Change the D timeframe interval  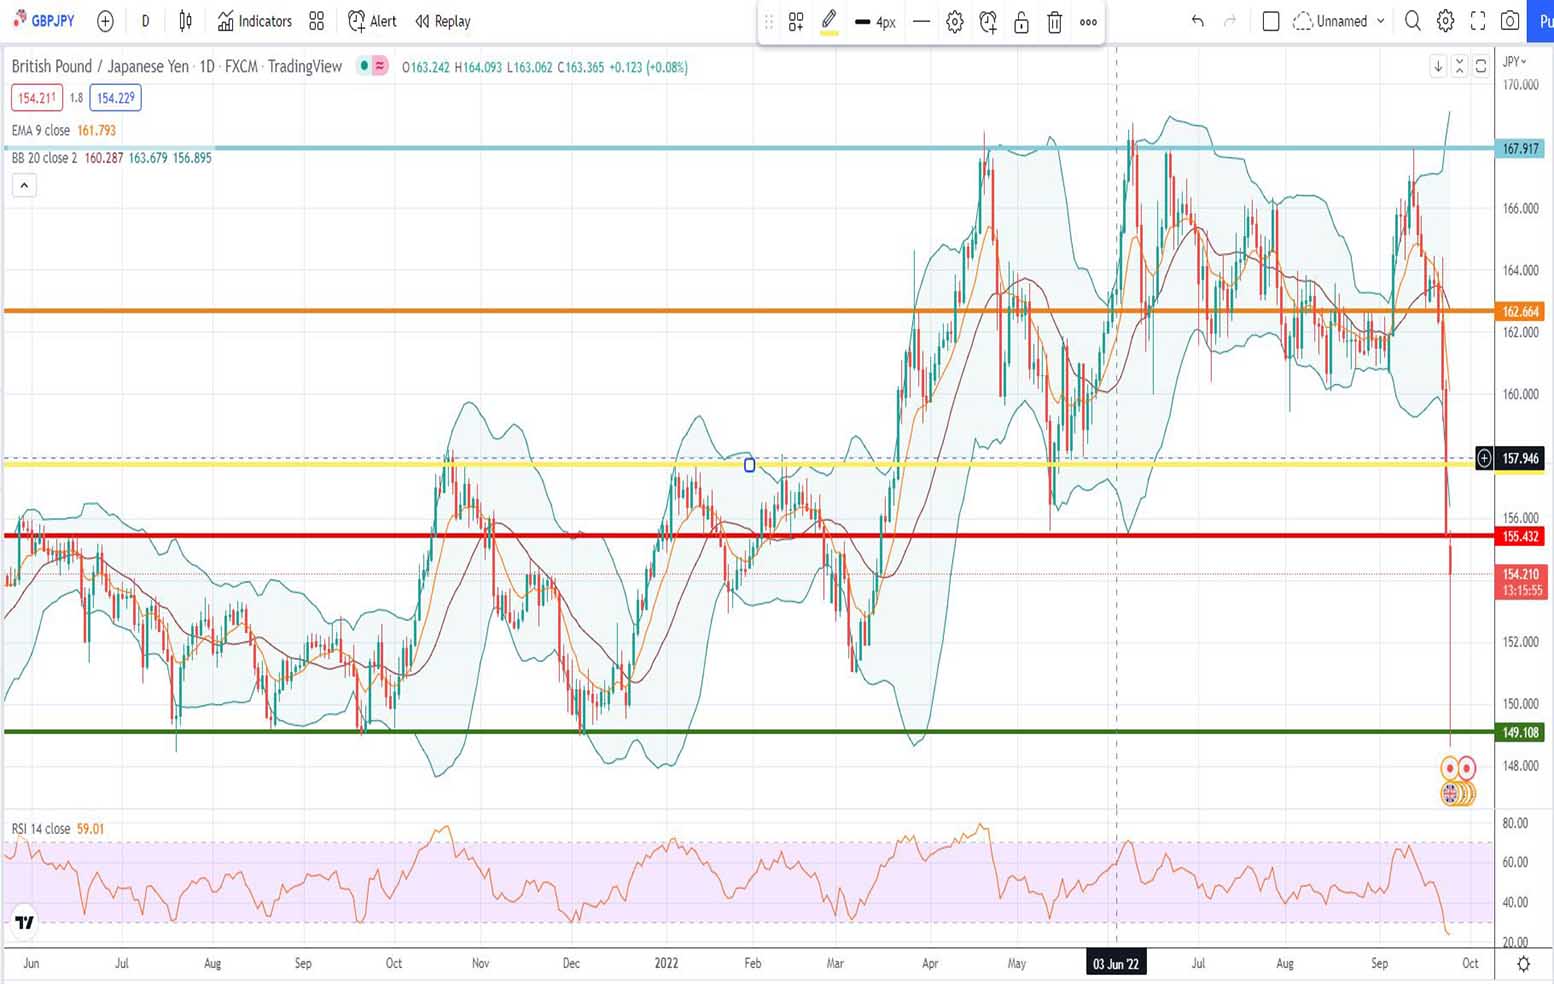[145, 21]
